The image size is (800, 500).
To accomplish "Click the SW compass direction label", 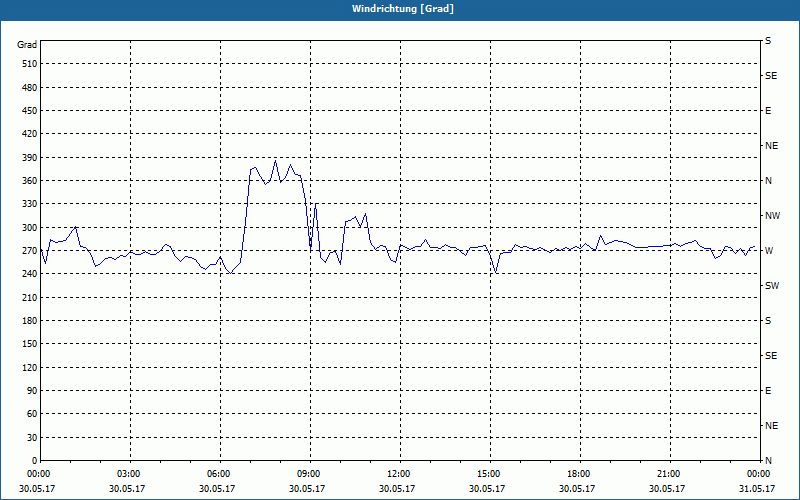I will coord(772,286).
